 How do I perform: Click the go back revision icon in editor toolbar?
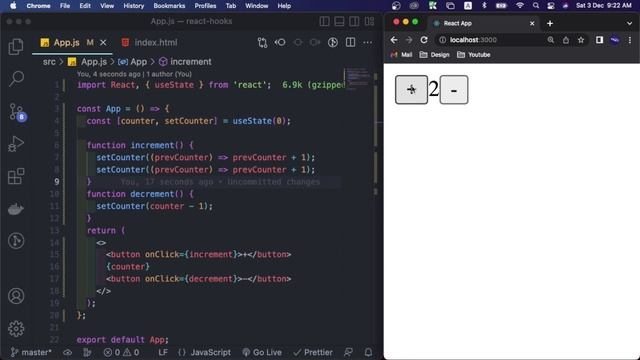(280, 42)
